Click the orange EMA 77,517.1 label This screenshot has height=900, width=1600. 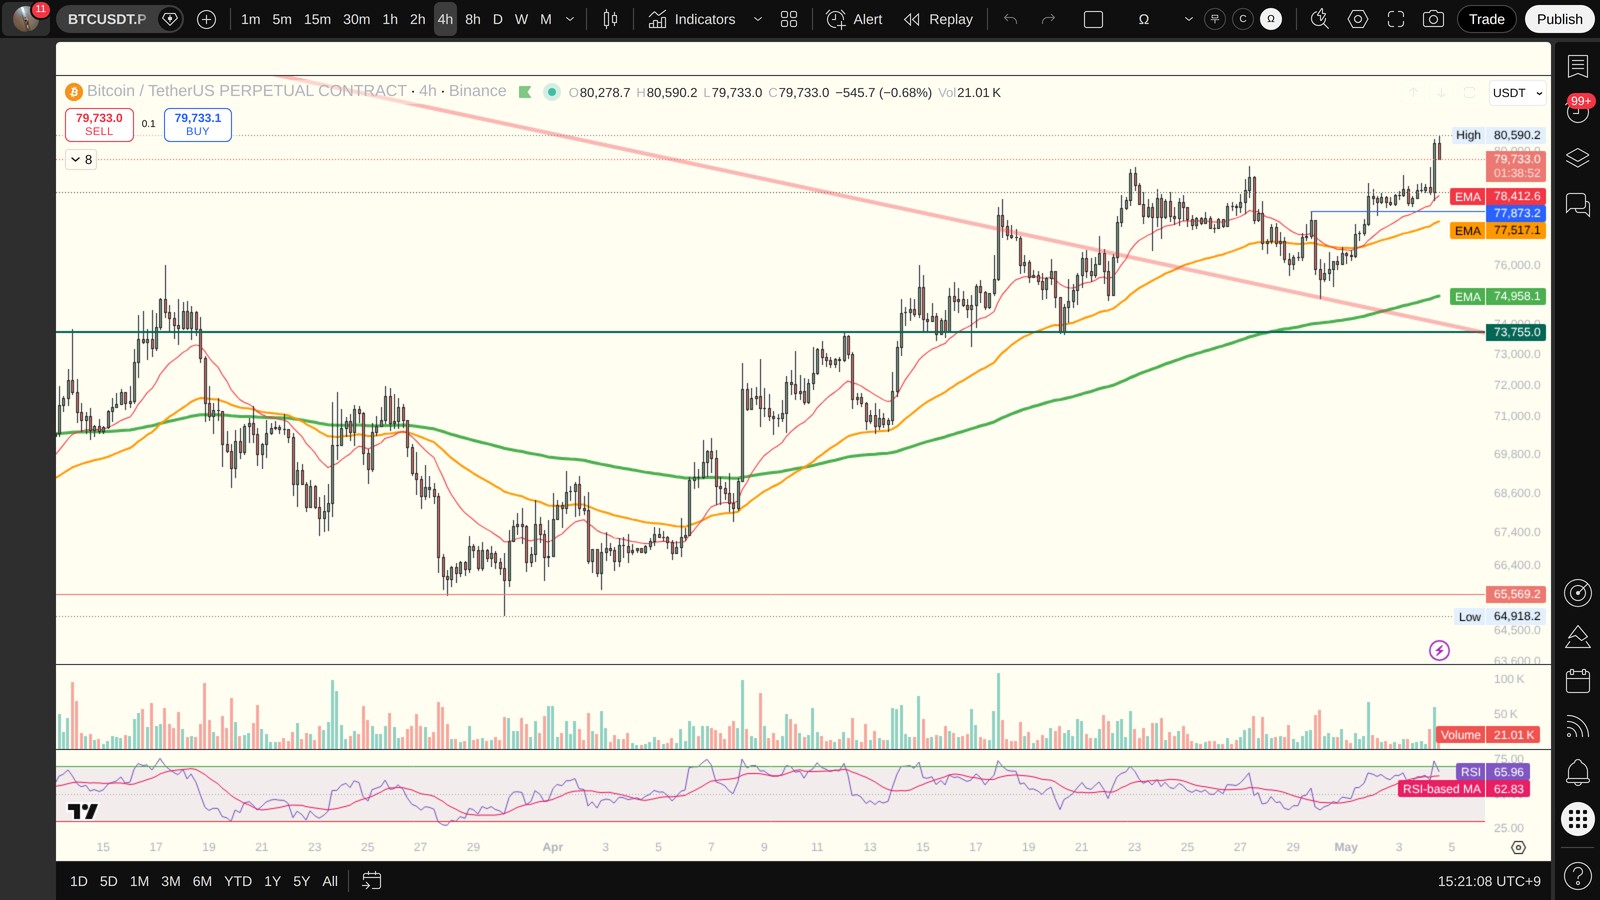[x=1497, y=231]
